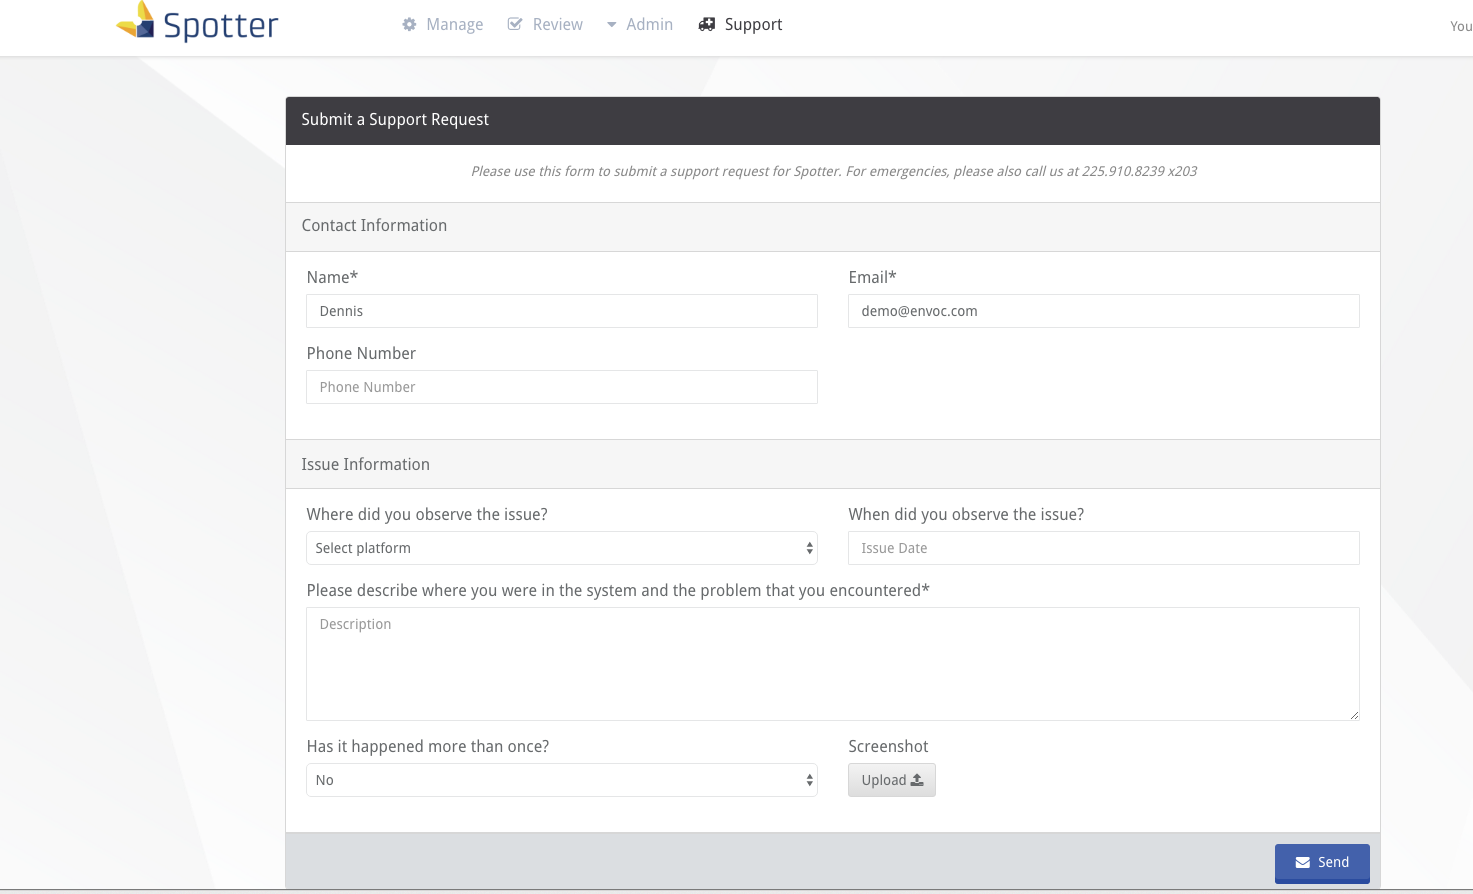The width and height of the screenshot is (1473, 894).
Task: Click the Issue Information section header
Action: [x=833, y=465]
